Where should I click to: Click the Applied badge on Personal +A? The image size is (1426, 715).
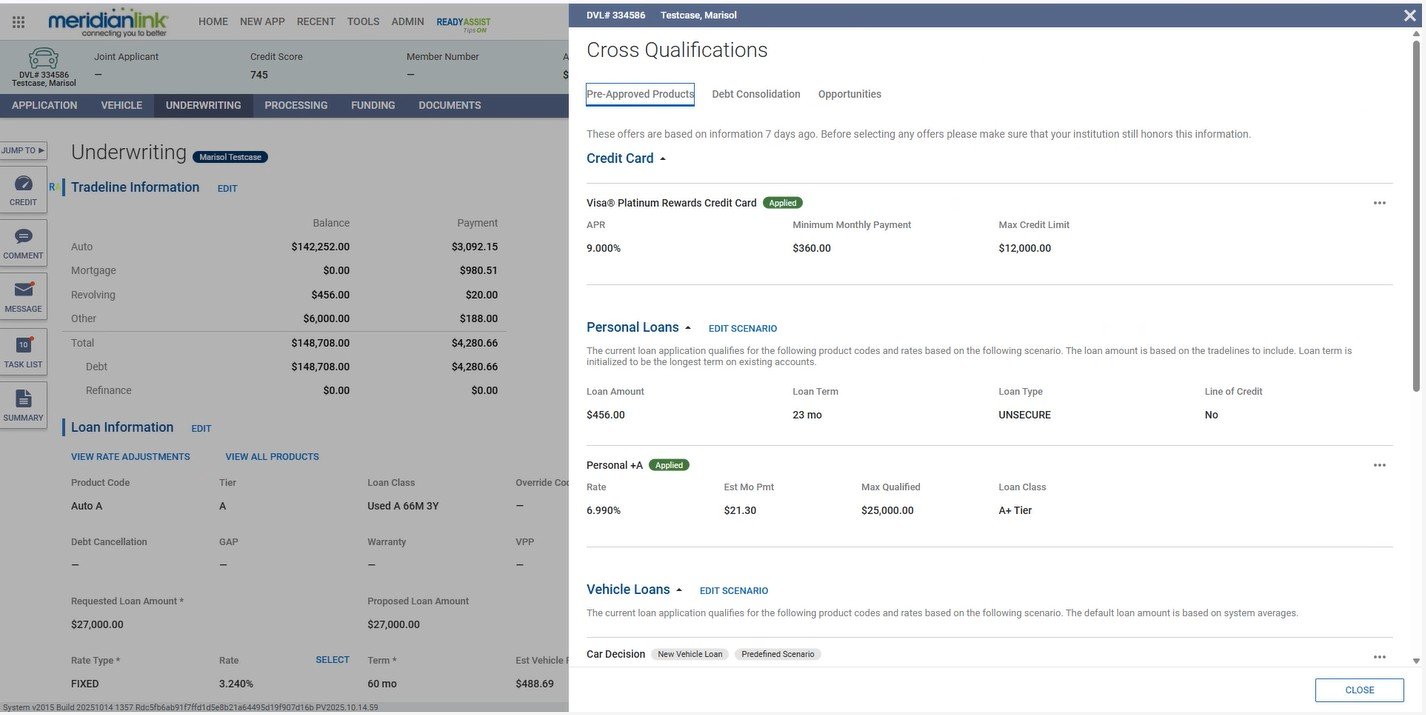[669, 465]
